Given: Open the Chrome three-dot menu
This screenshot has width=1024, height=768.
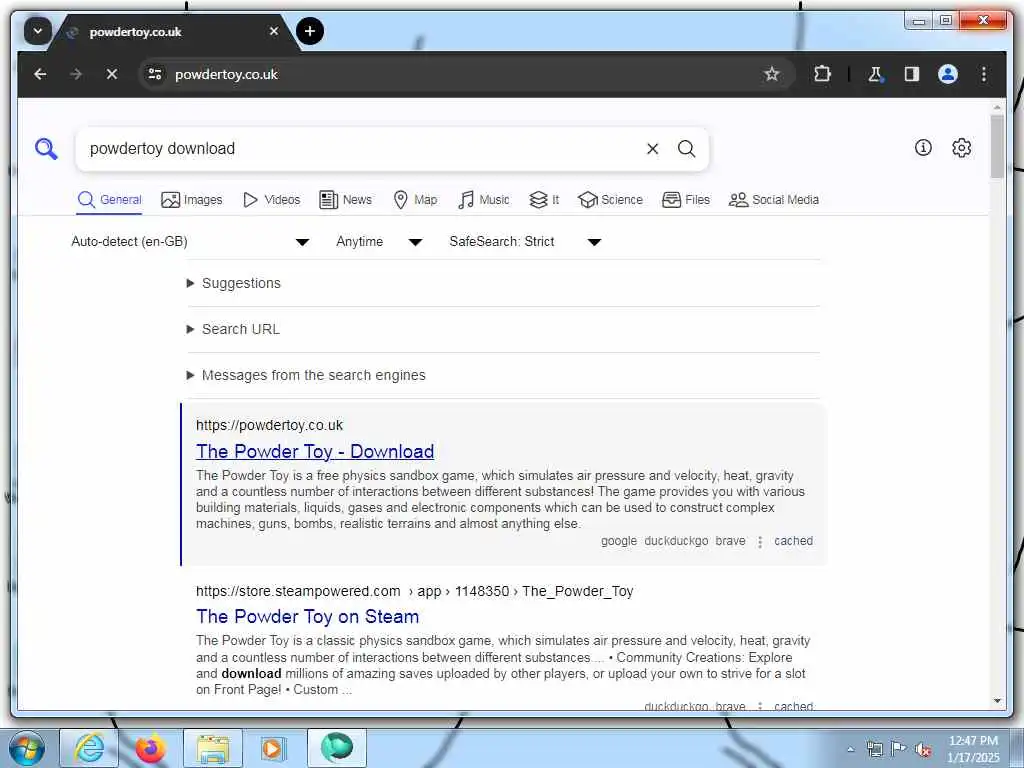Looking at the screenshot, I should (984, 74).
